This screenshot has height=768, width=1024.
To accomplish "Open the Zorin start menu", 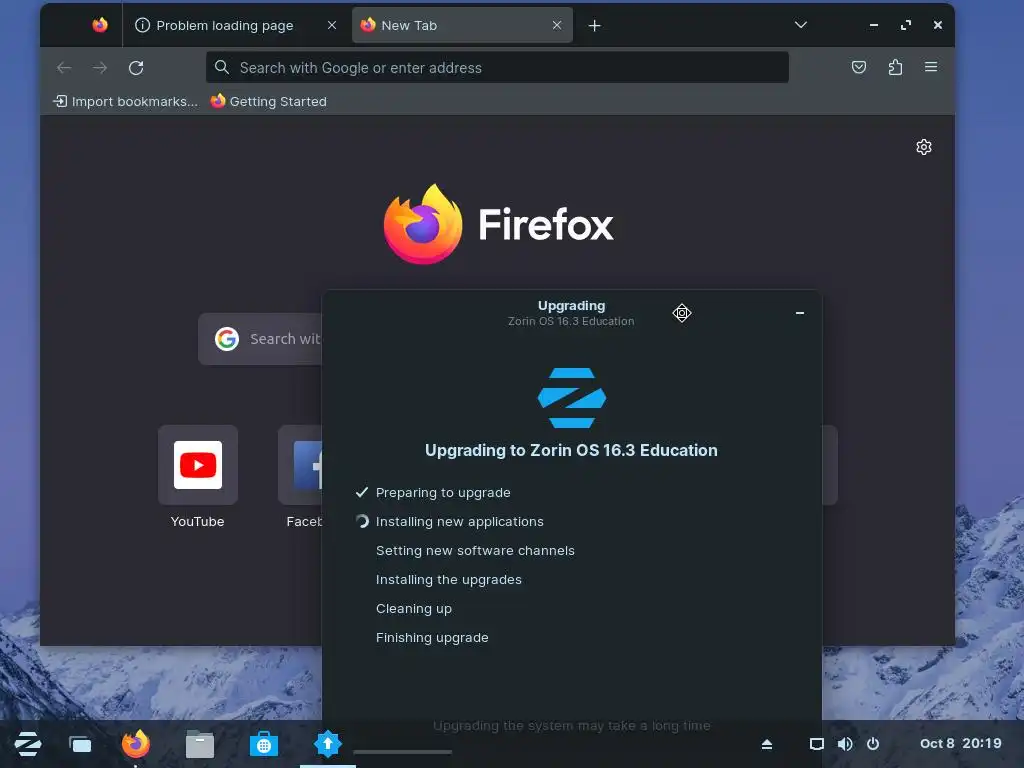I will click(x=27, y=744).
